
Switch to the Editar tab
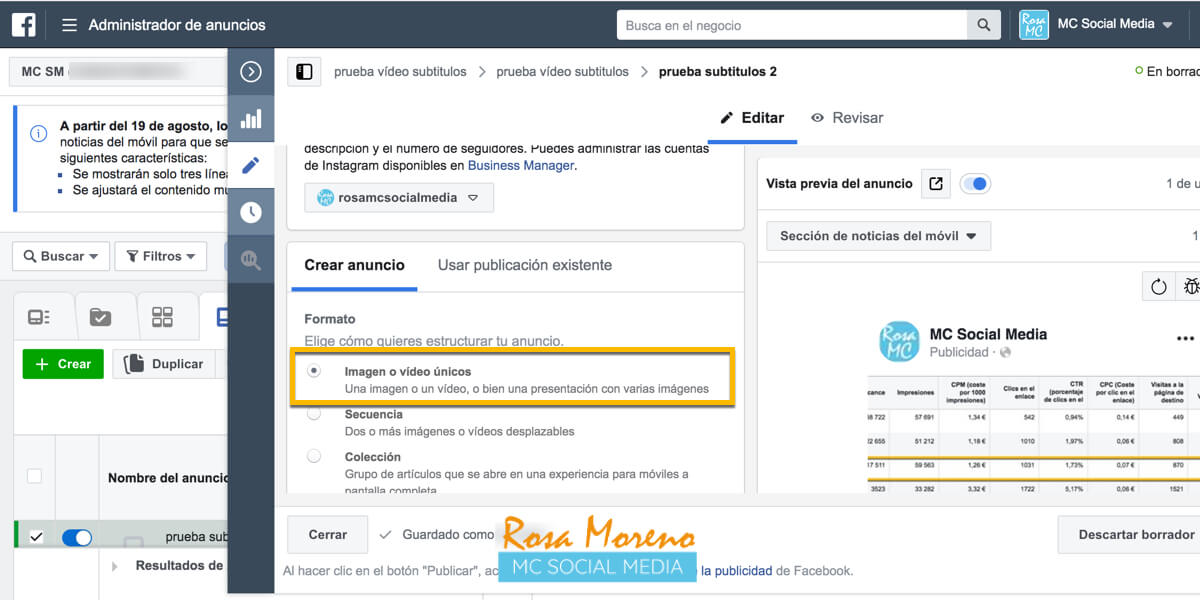(x=752, y=118)
